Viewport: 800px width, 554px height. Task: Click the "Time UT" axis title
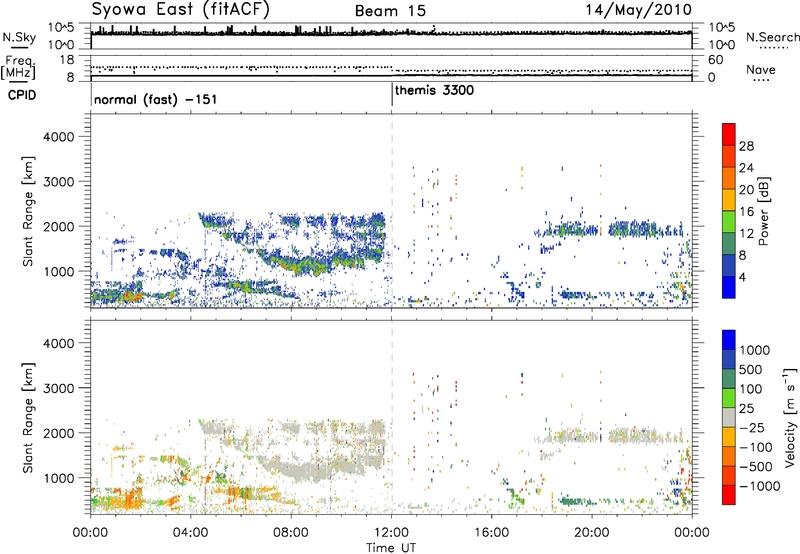[x=391, y=548]
